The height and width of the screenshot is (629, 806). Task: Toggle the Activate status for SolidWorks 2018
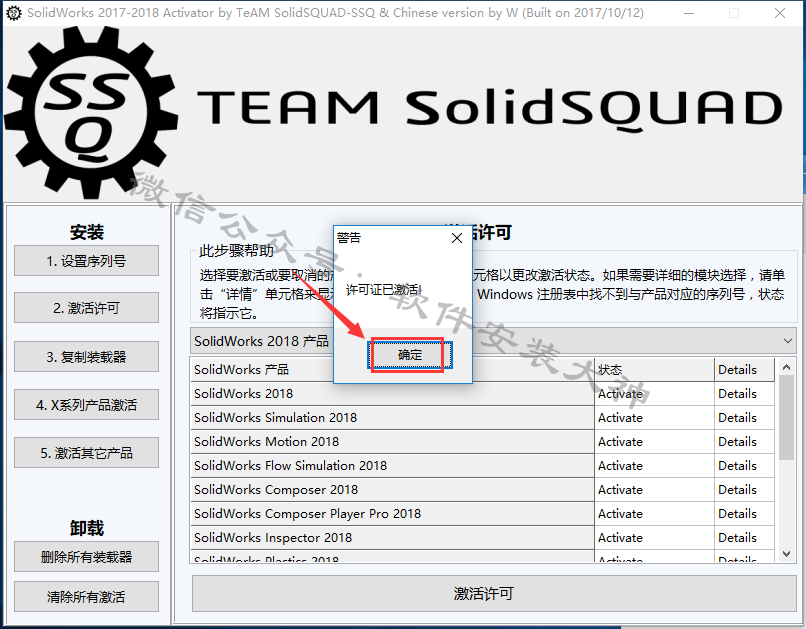coord(654,394)
